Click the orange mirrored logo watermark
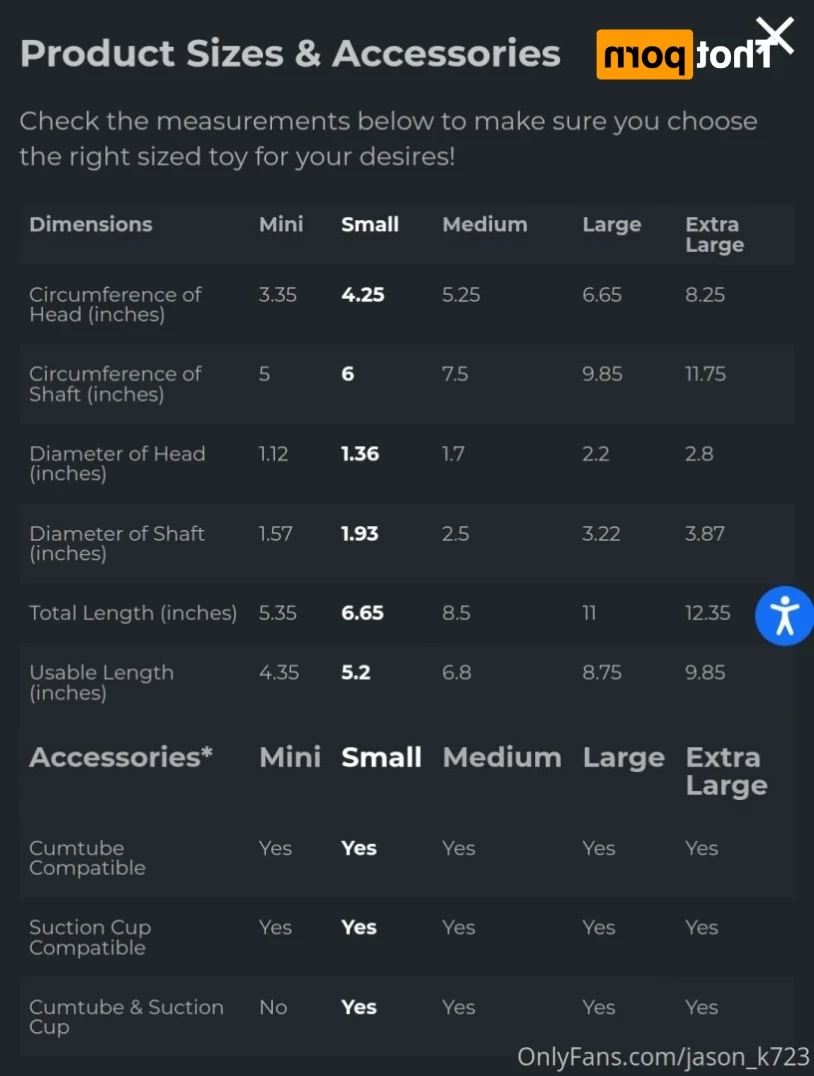The width and height of the screenshot is (814, 1076). [x=684, y=55]
